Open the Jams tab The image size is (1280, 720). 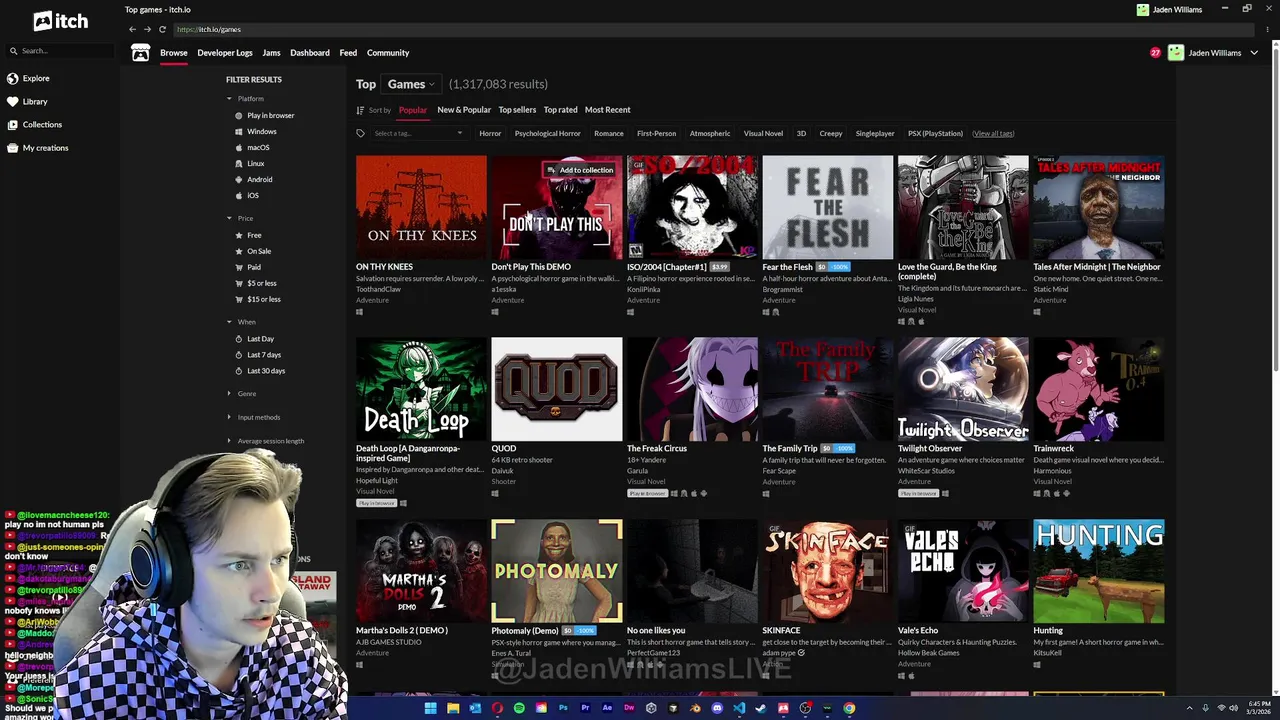271,53
